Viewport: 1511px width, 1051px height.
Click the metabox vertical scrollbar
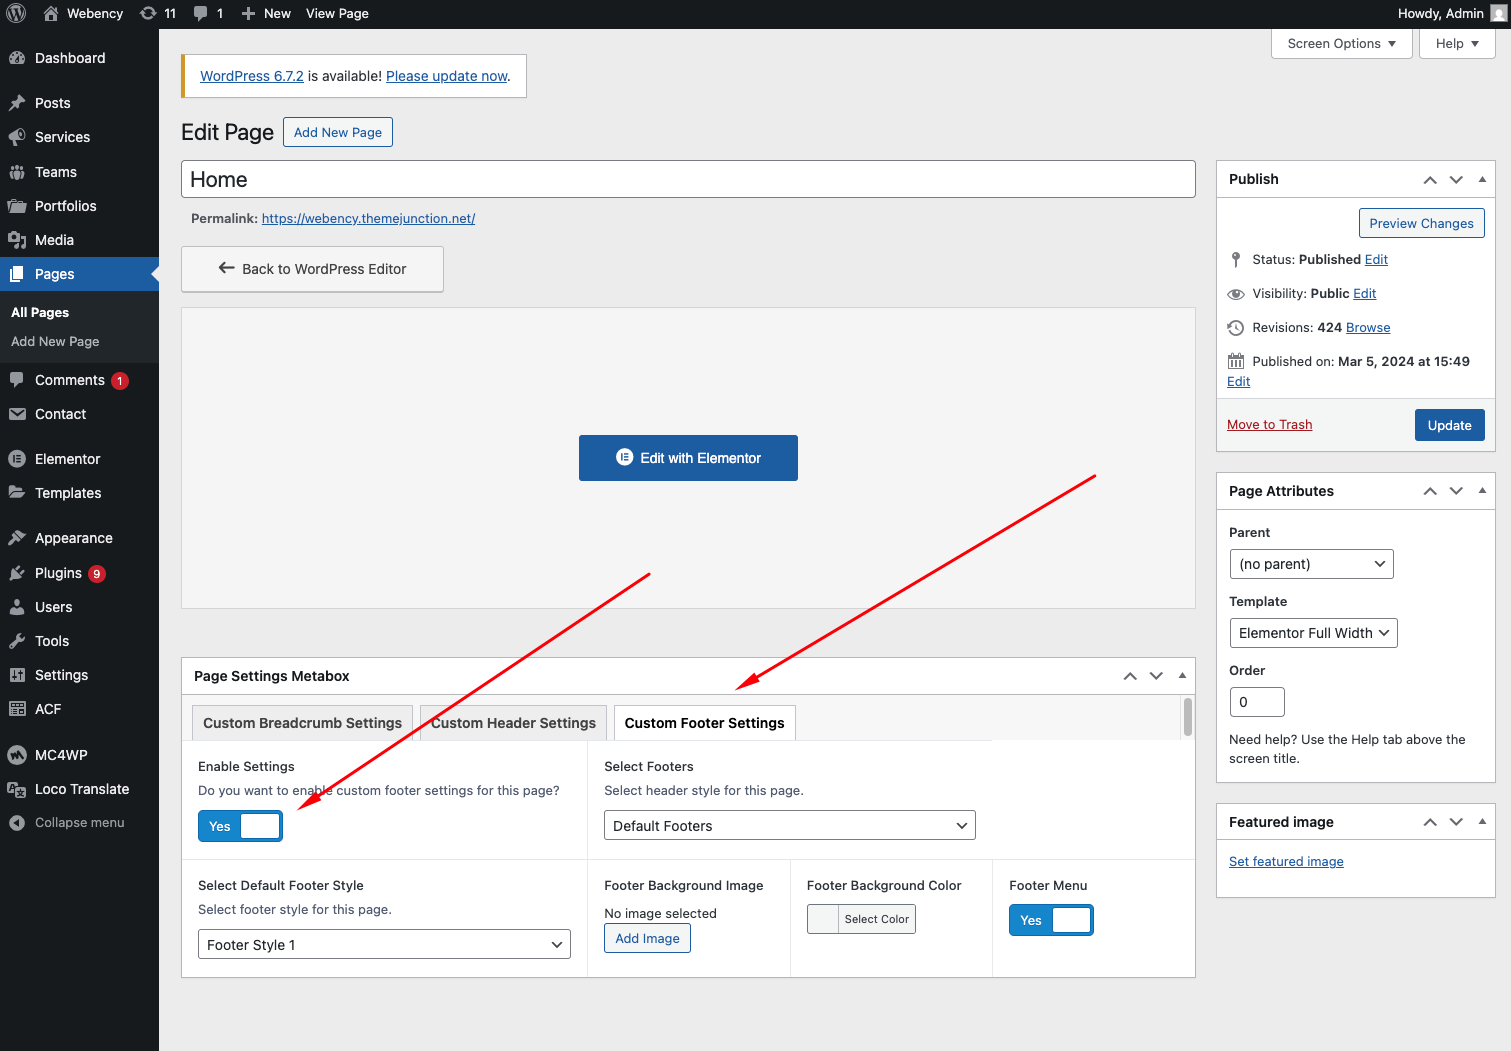point(1188,717)
